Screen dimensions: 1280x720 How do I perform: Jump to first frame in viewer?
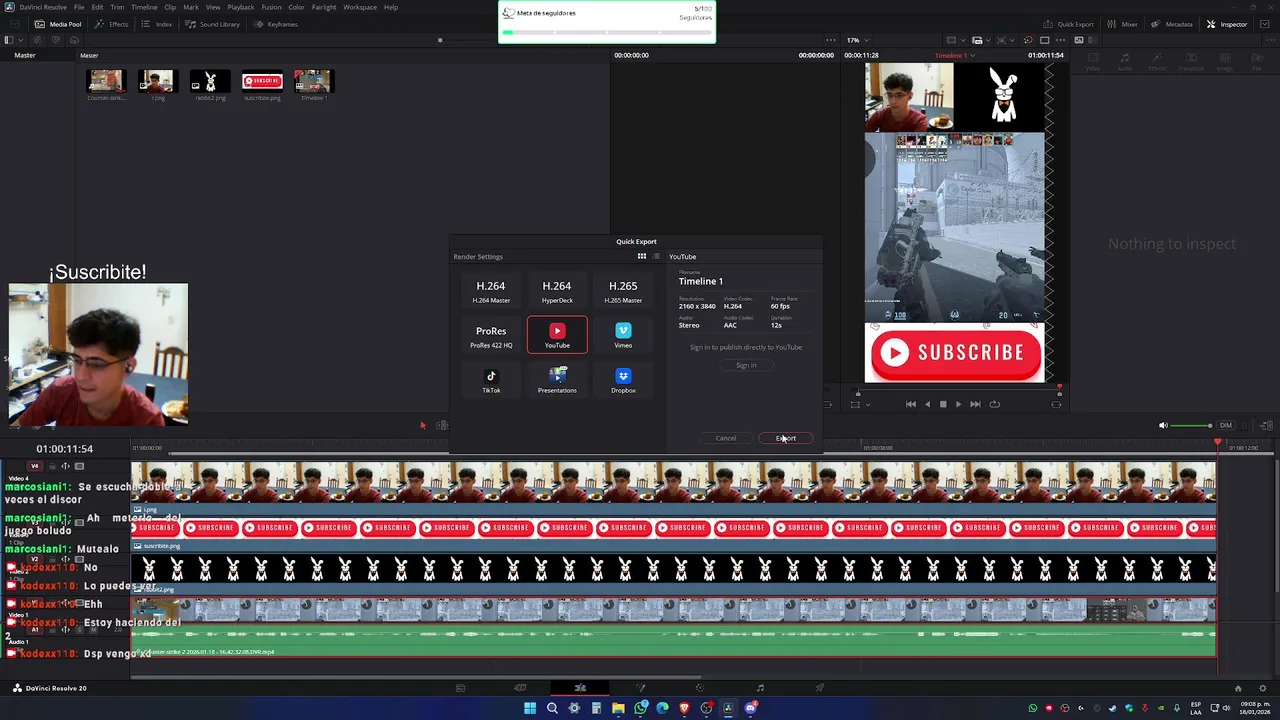[x=910, y=404]
